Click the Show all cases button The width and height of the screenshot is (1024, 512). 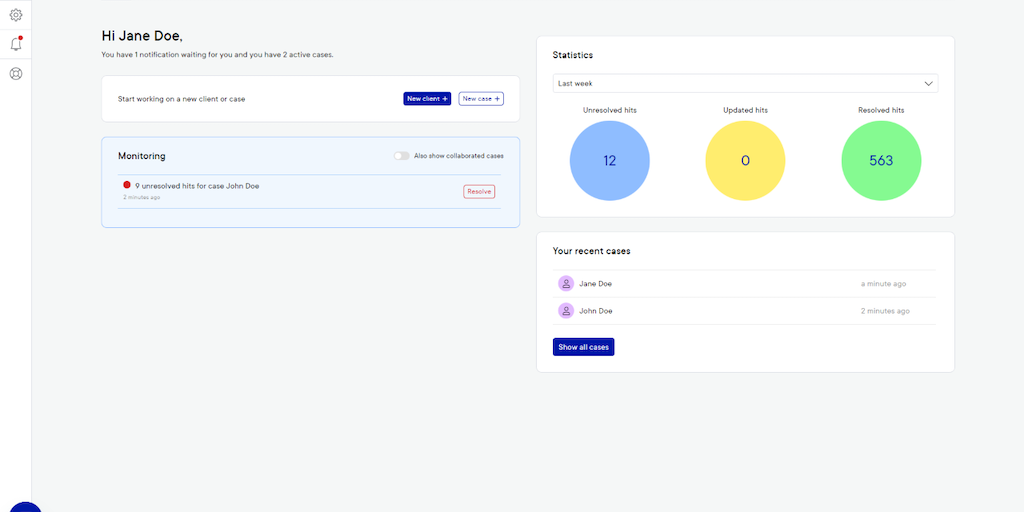583,347
